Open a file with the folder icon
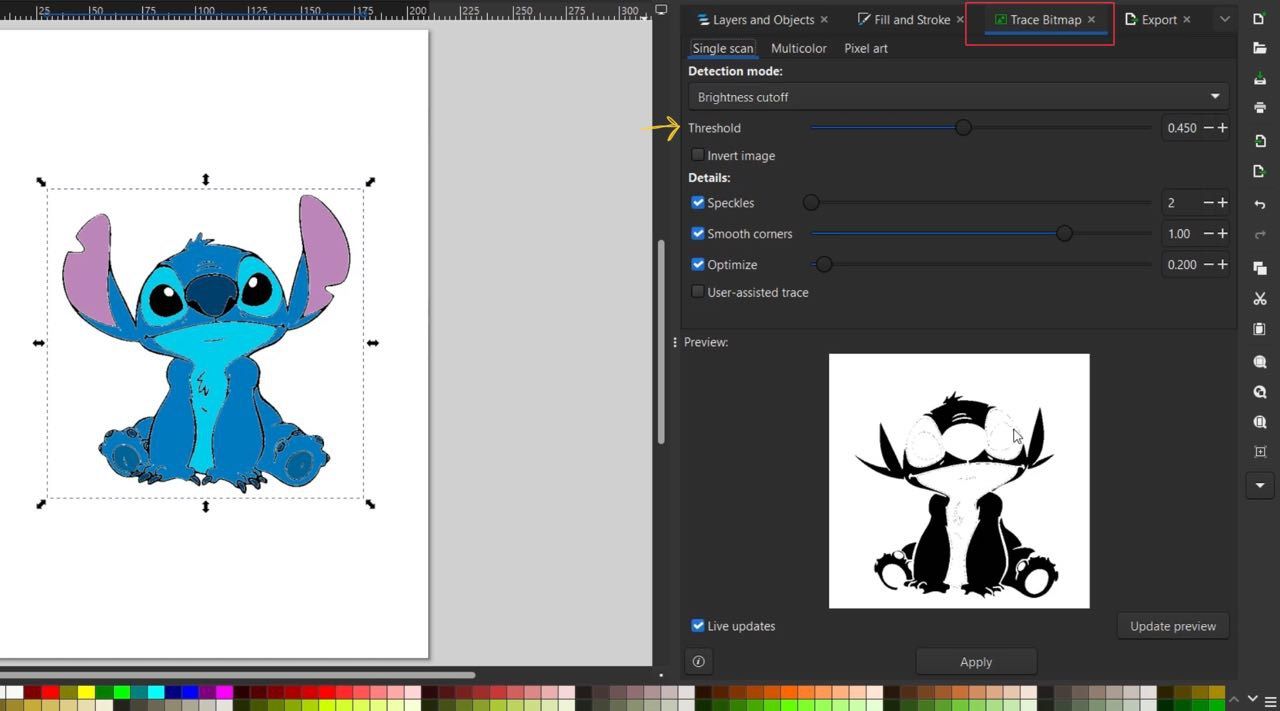The image size is (1280, 711). click(1260, 48)
